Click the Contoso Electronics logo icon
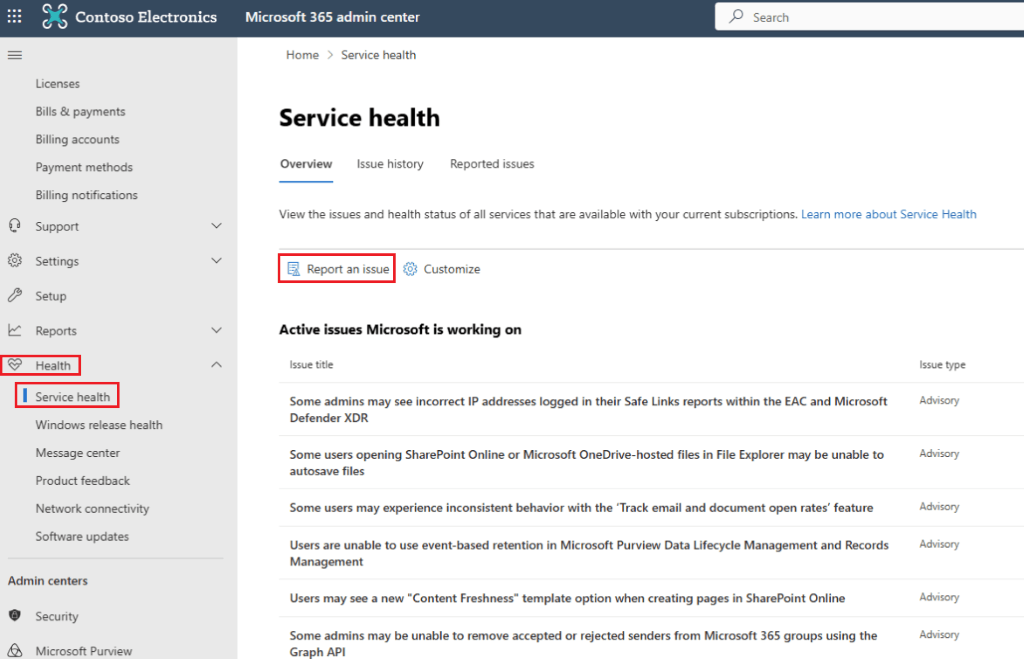1024x659 pixels. pyautogui.click(x=54, y=16)
